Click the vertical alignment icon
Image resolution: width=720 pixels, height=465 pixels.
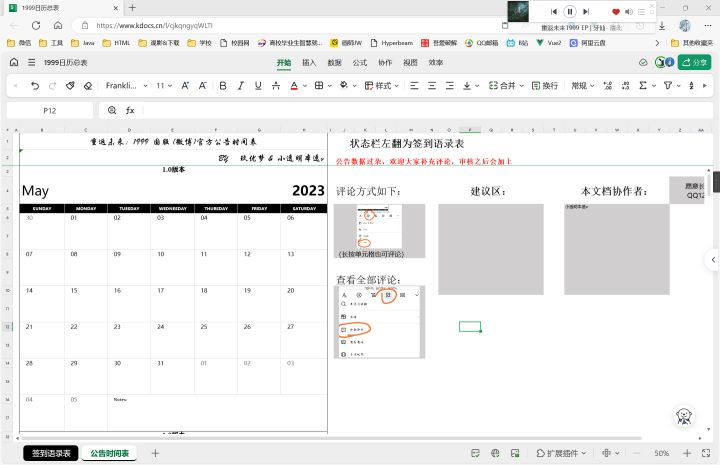click(x=467, y=85)
